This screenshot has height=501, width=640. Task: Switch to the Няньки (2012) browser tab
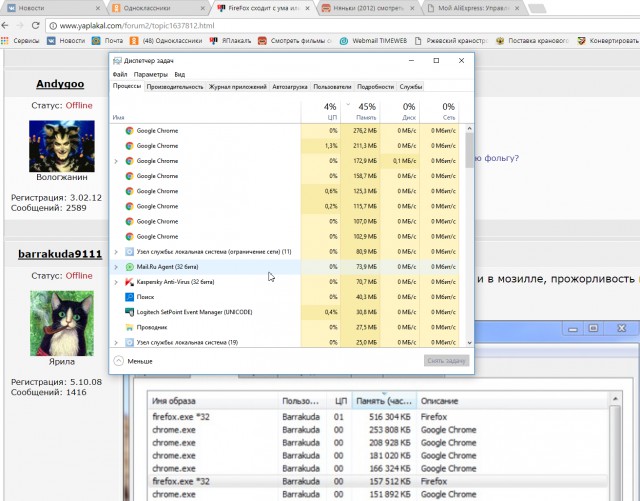click(x=367, y=8)
